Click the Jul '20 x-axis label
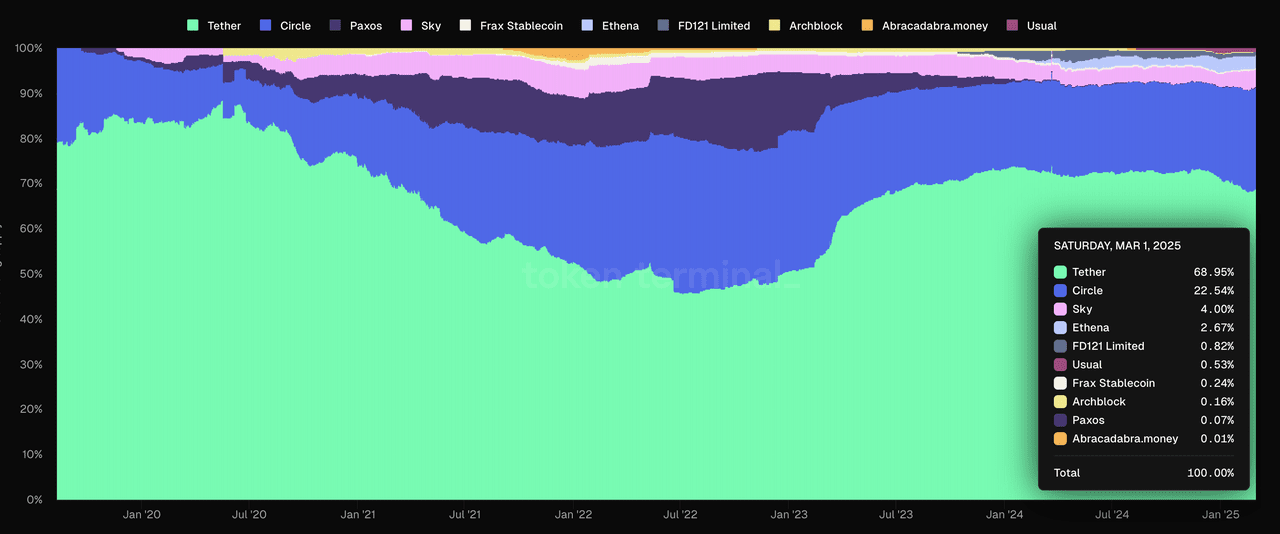1280x534 pixels. (249, 515)
